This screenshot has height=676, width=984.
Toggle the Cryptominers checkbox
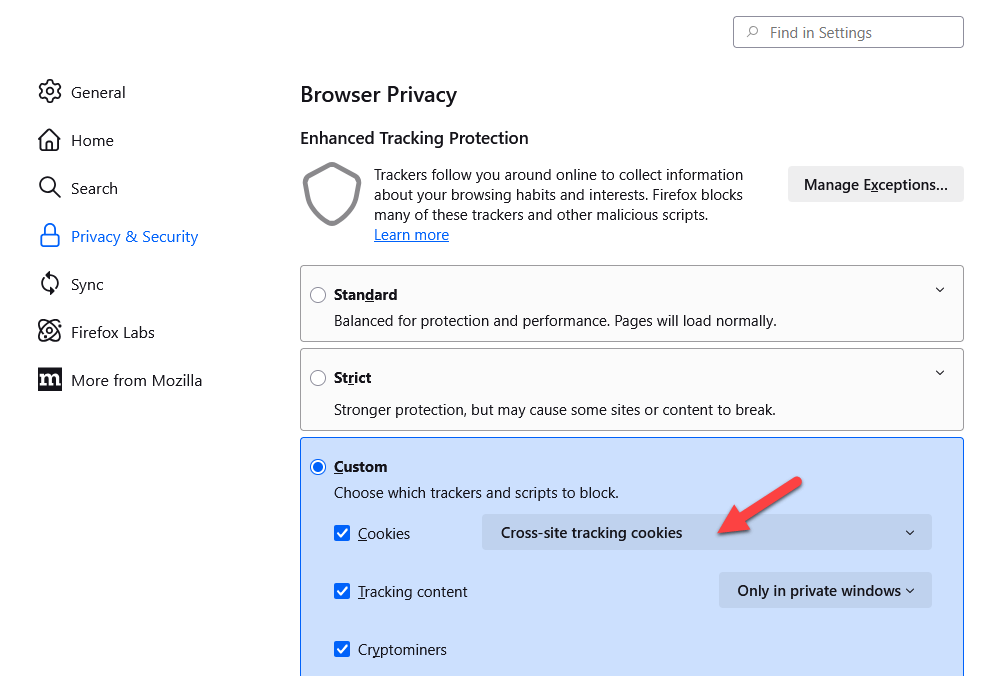click(342, 649)
